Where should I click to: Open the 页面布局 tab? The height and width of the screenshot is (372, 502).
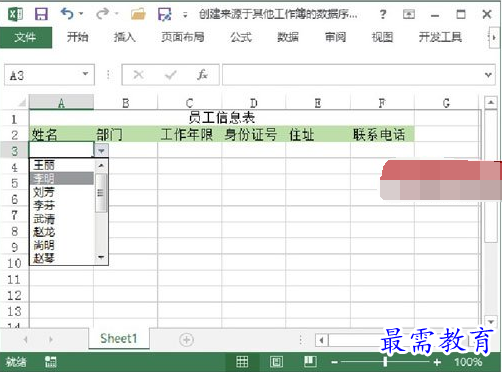tap(183, 37)
